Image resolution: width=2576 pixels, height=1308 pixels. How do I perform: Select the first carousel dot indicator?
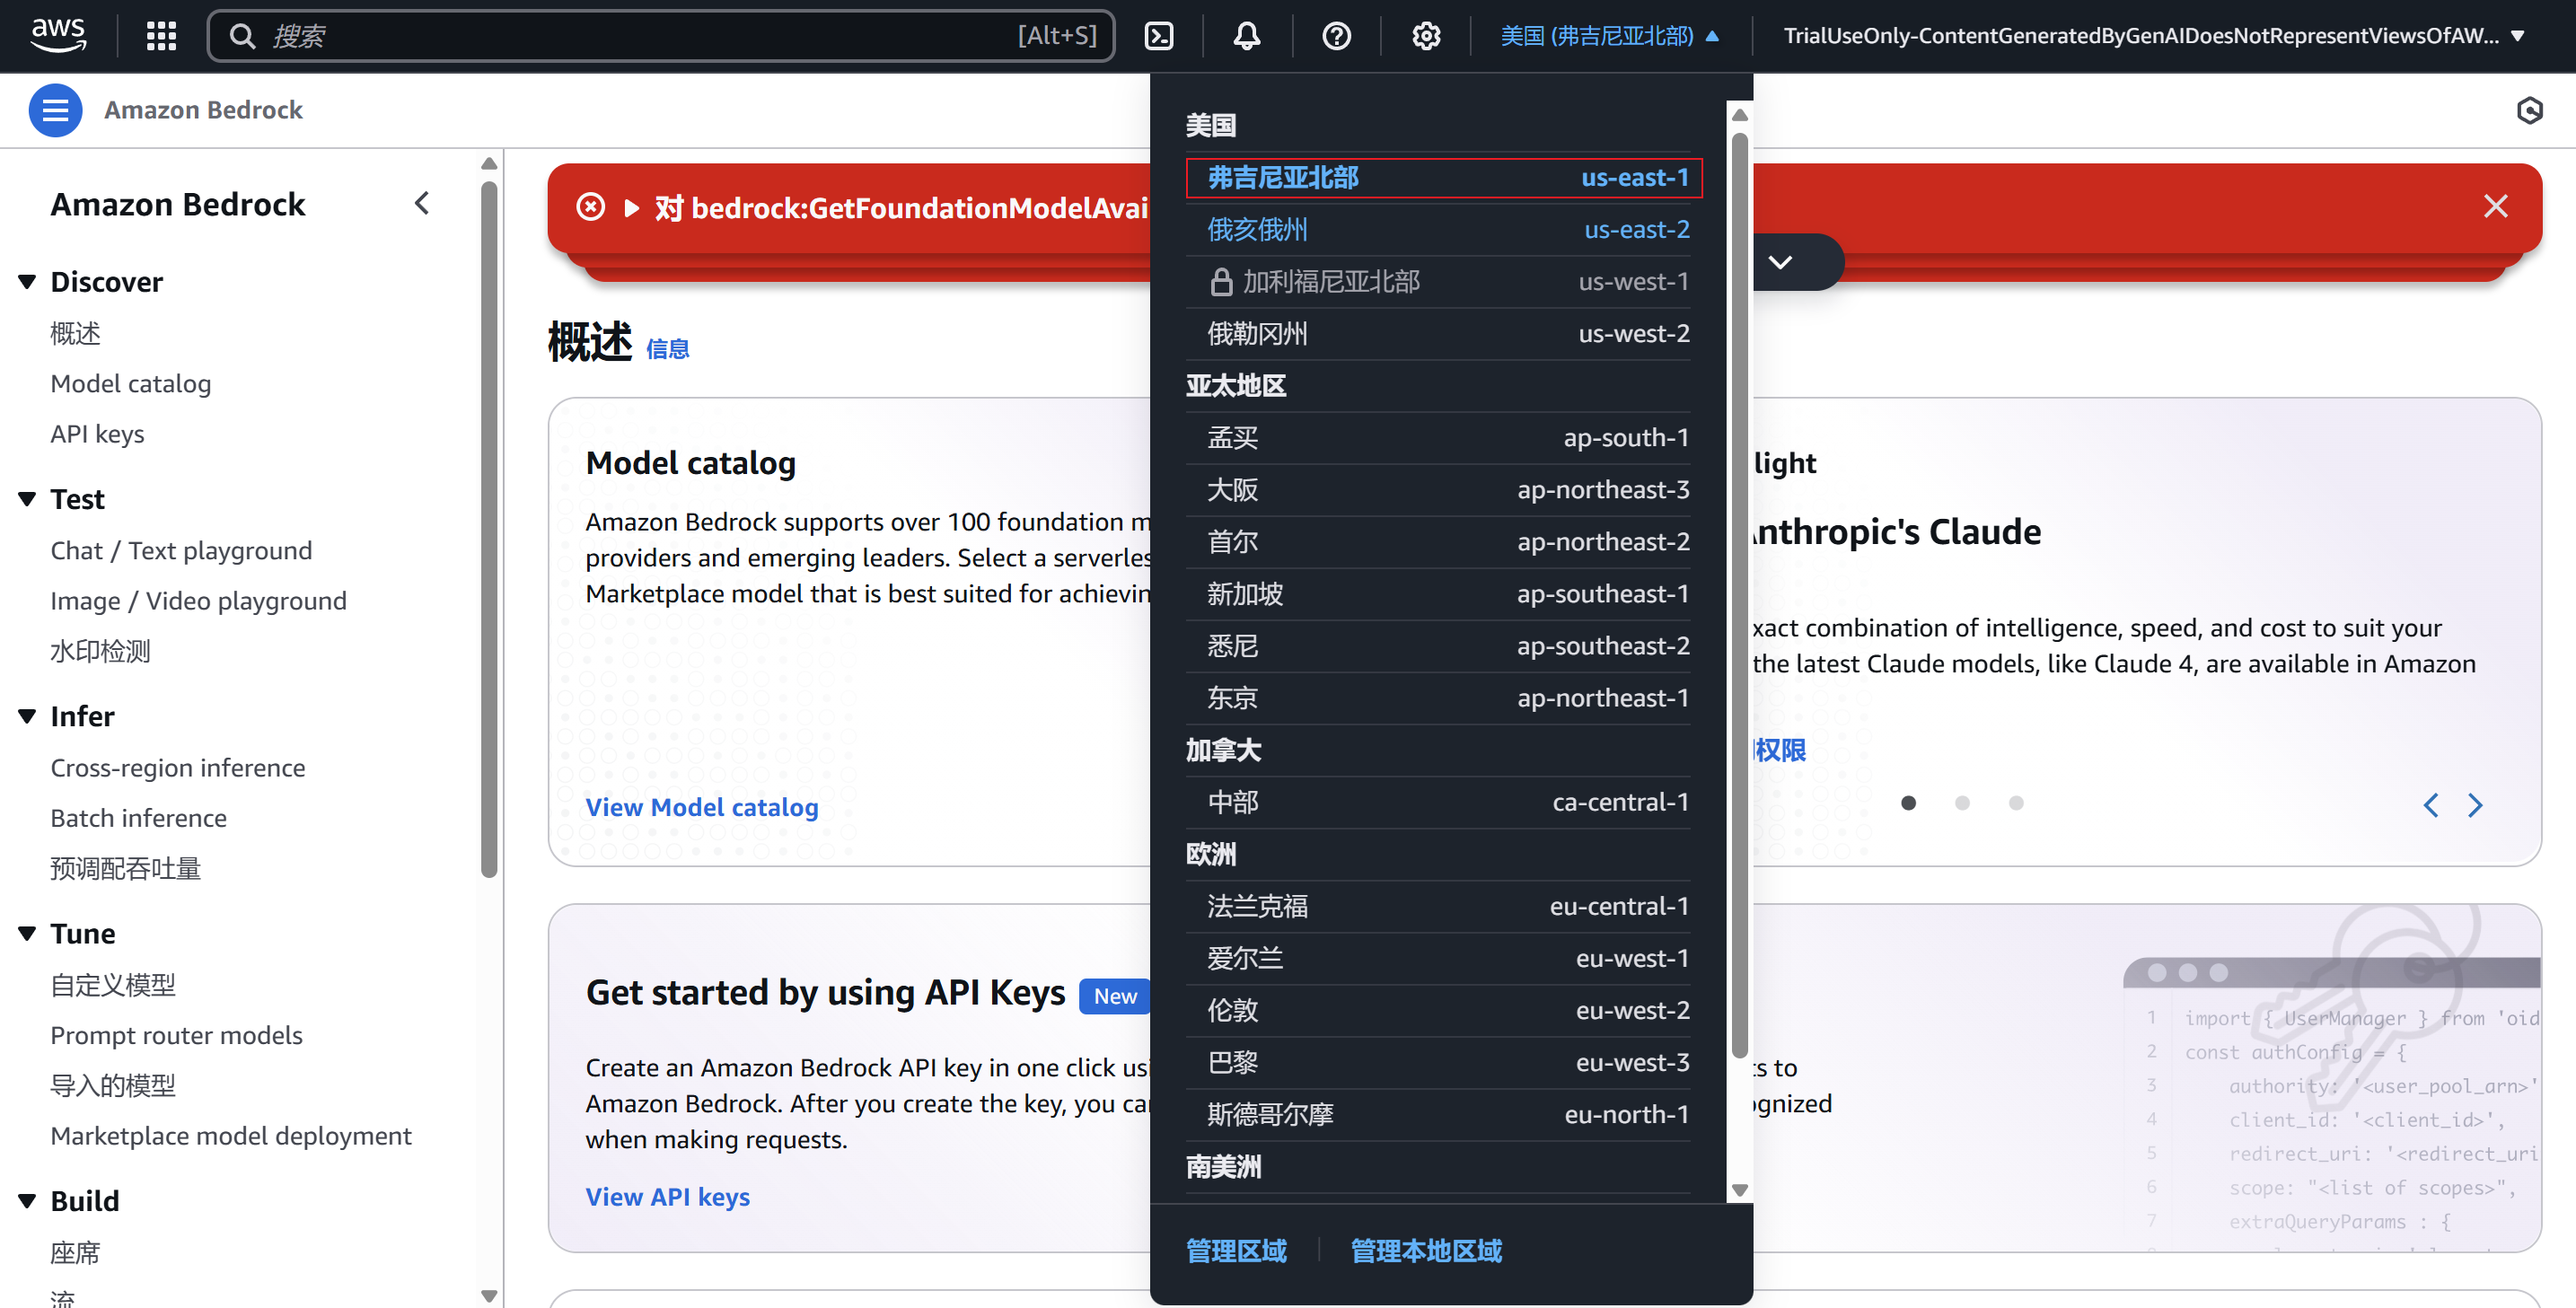[1908, 803]
